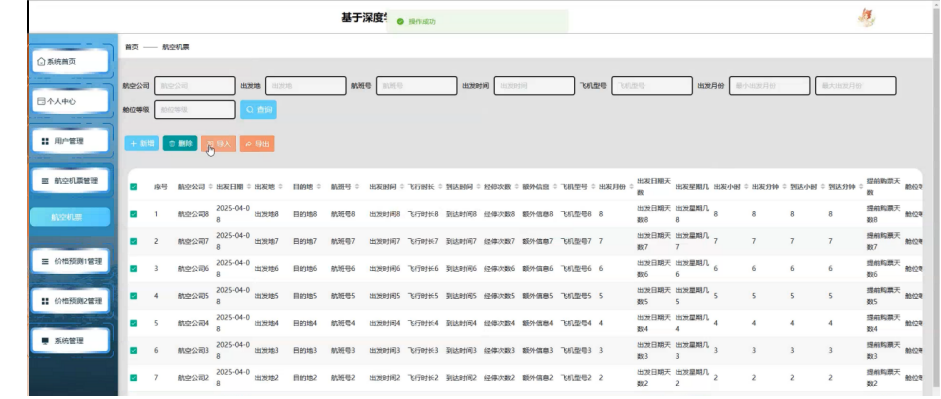Focus the 出发地 search field
This screenshot has width=941, height=399.
pos(305,86)
